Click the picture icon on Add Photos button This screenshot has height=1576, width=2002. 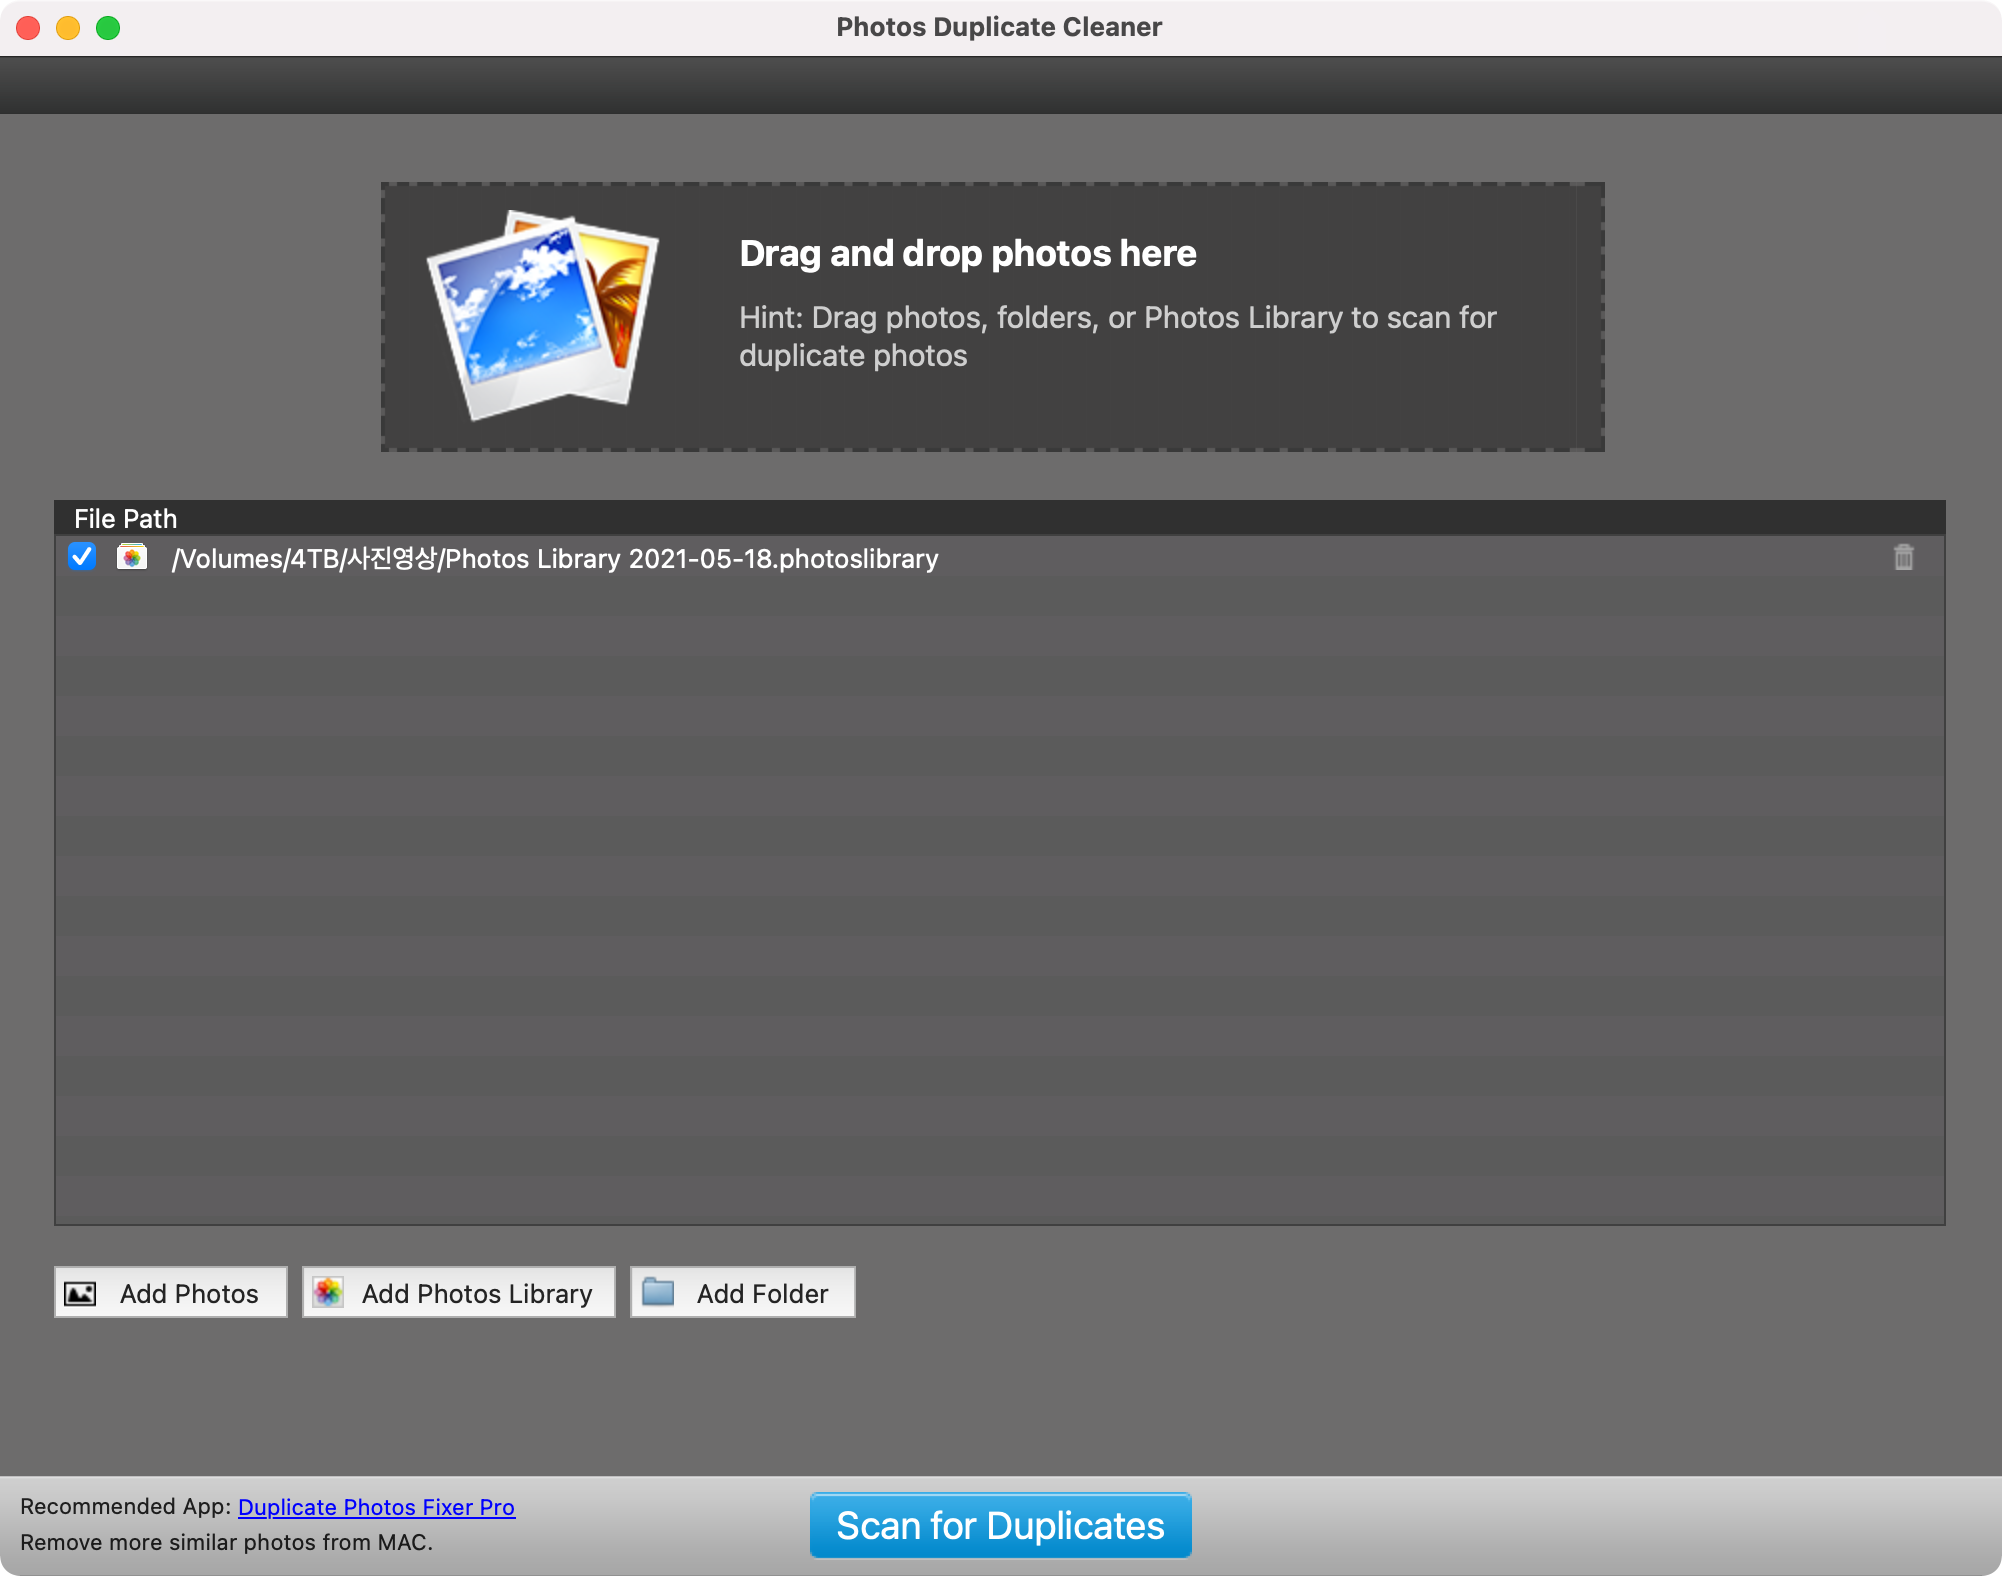coord(80,1294)
